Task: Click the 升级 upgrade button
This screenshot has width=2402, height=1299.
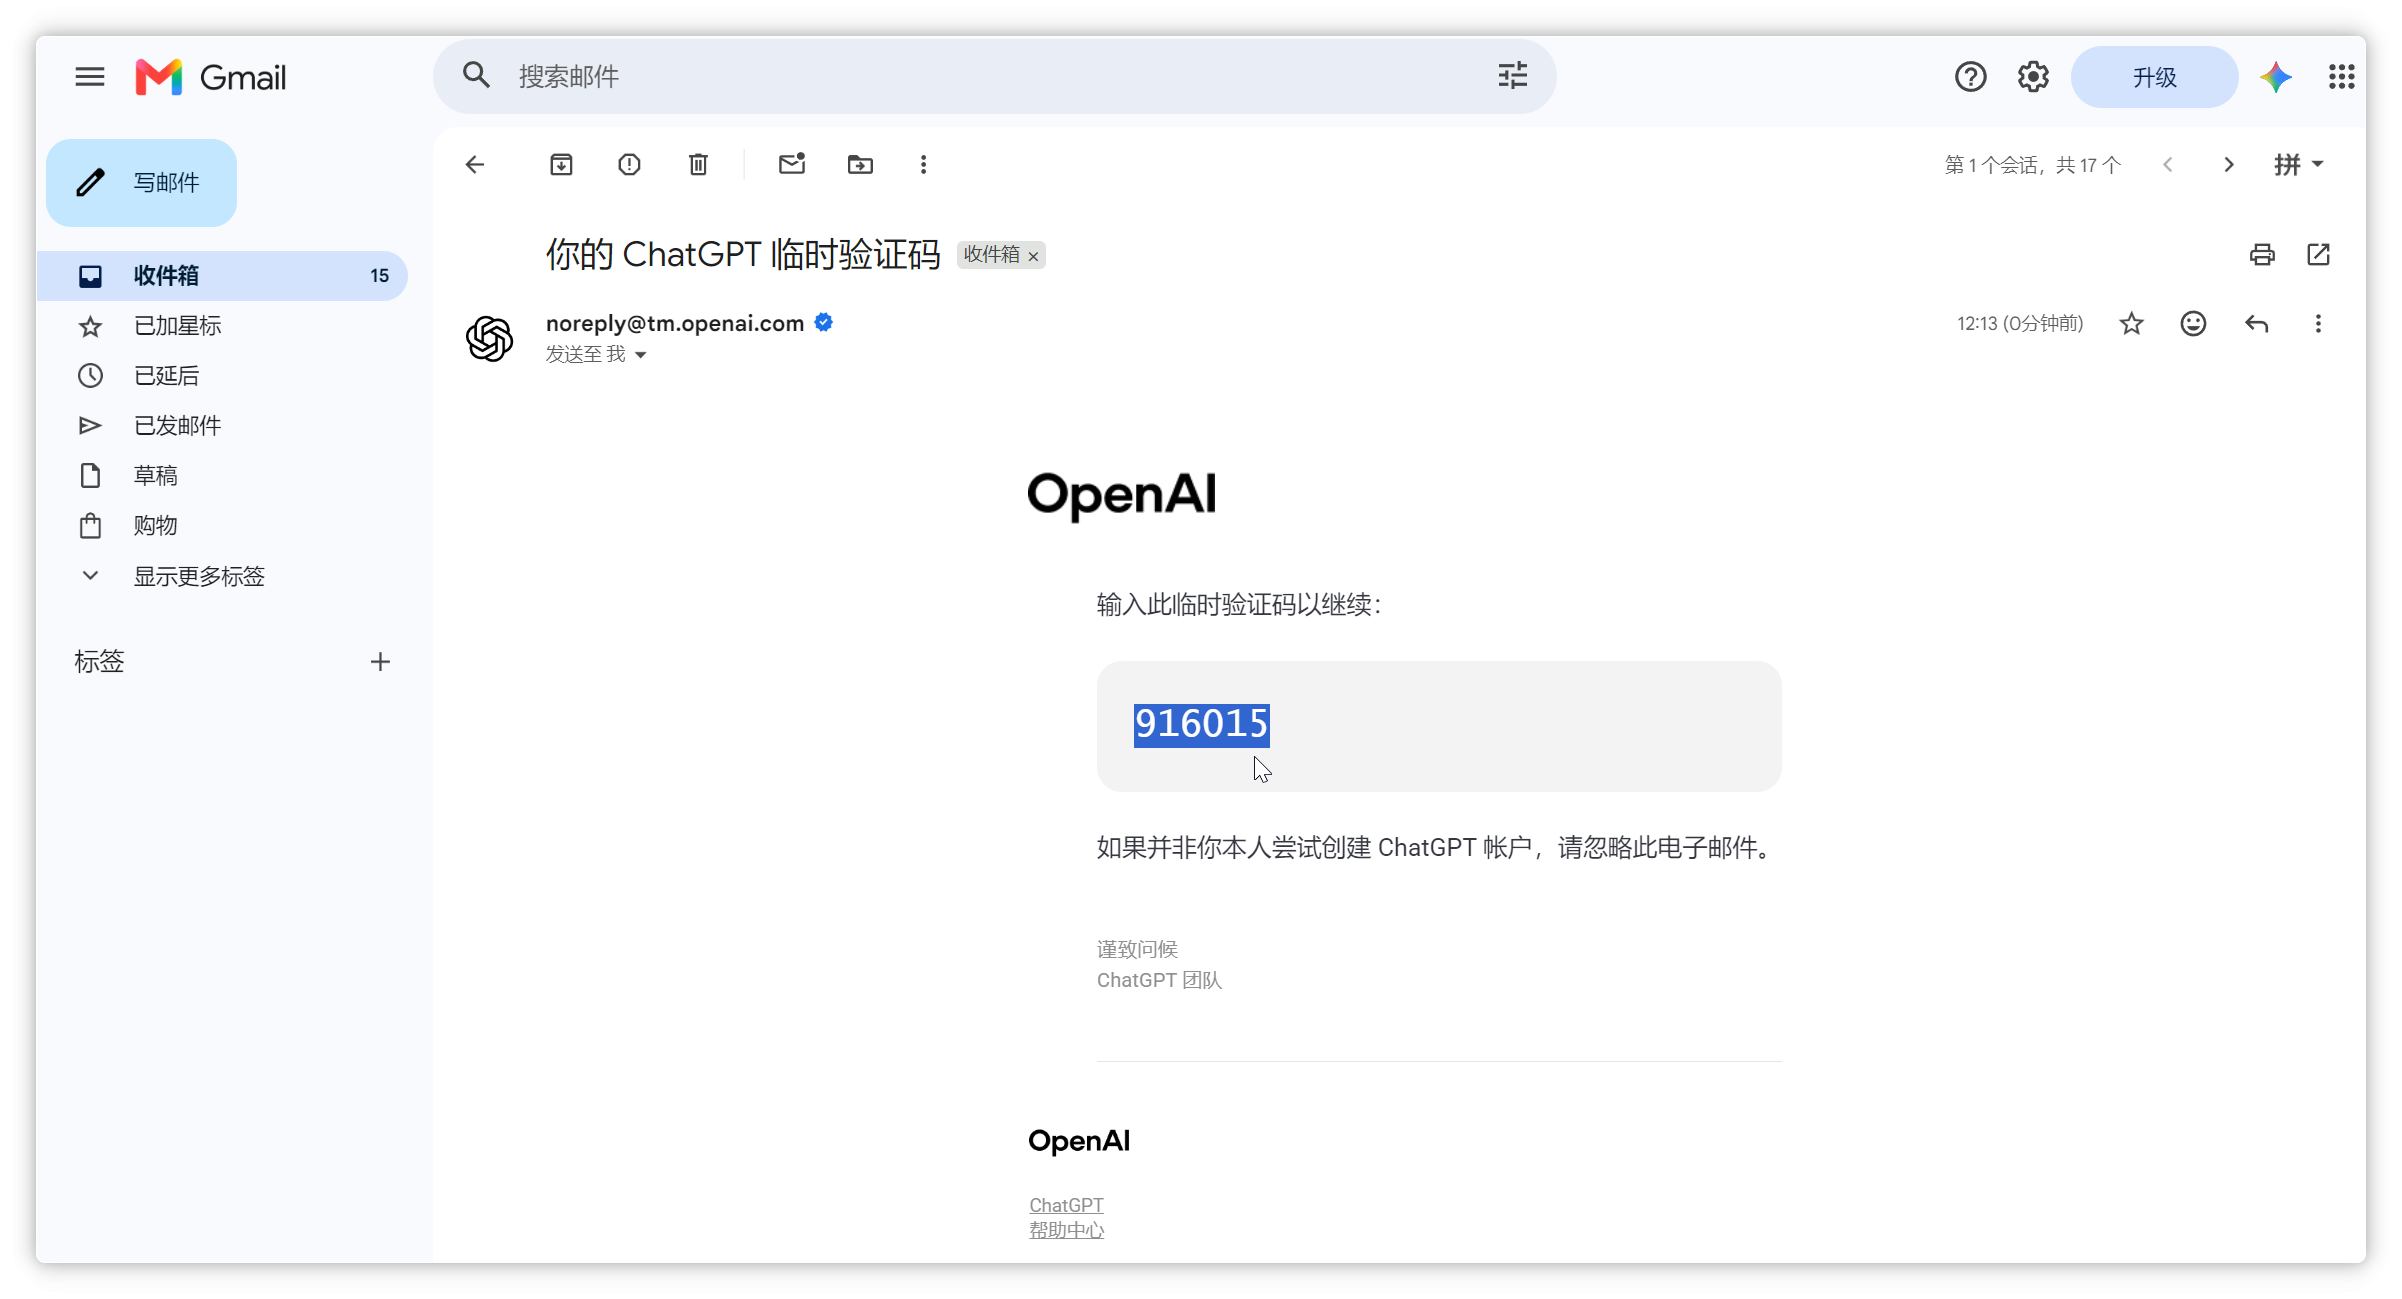Action: (2154, 77)
